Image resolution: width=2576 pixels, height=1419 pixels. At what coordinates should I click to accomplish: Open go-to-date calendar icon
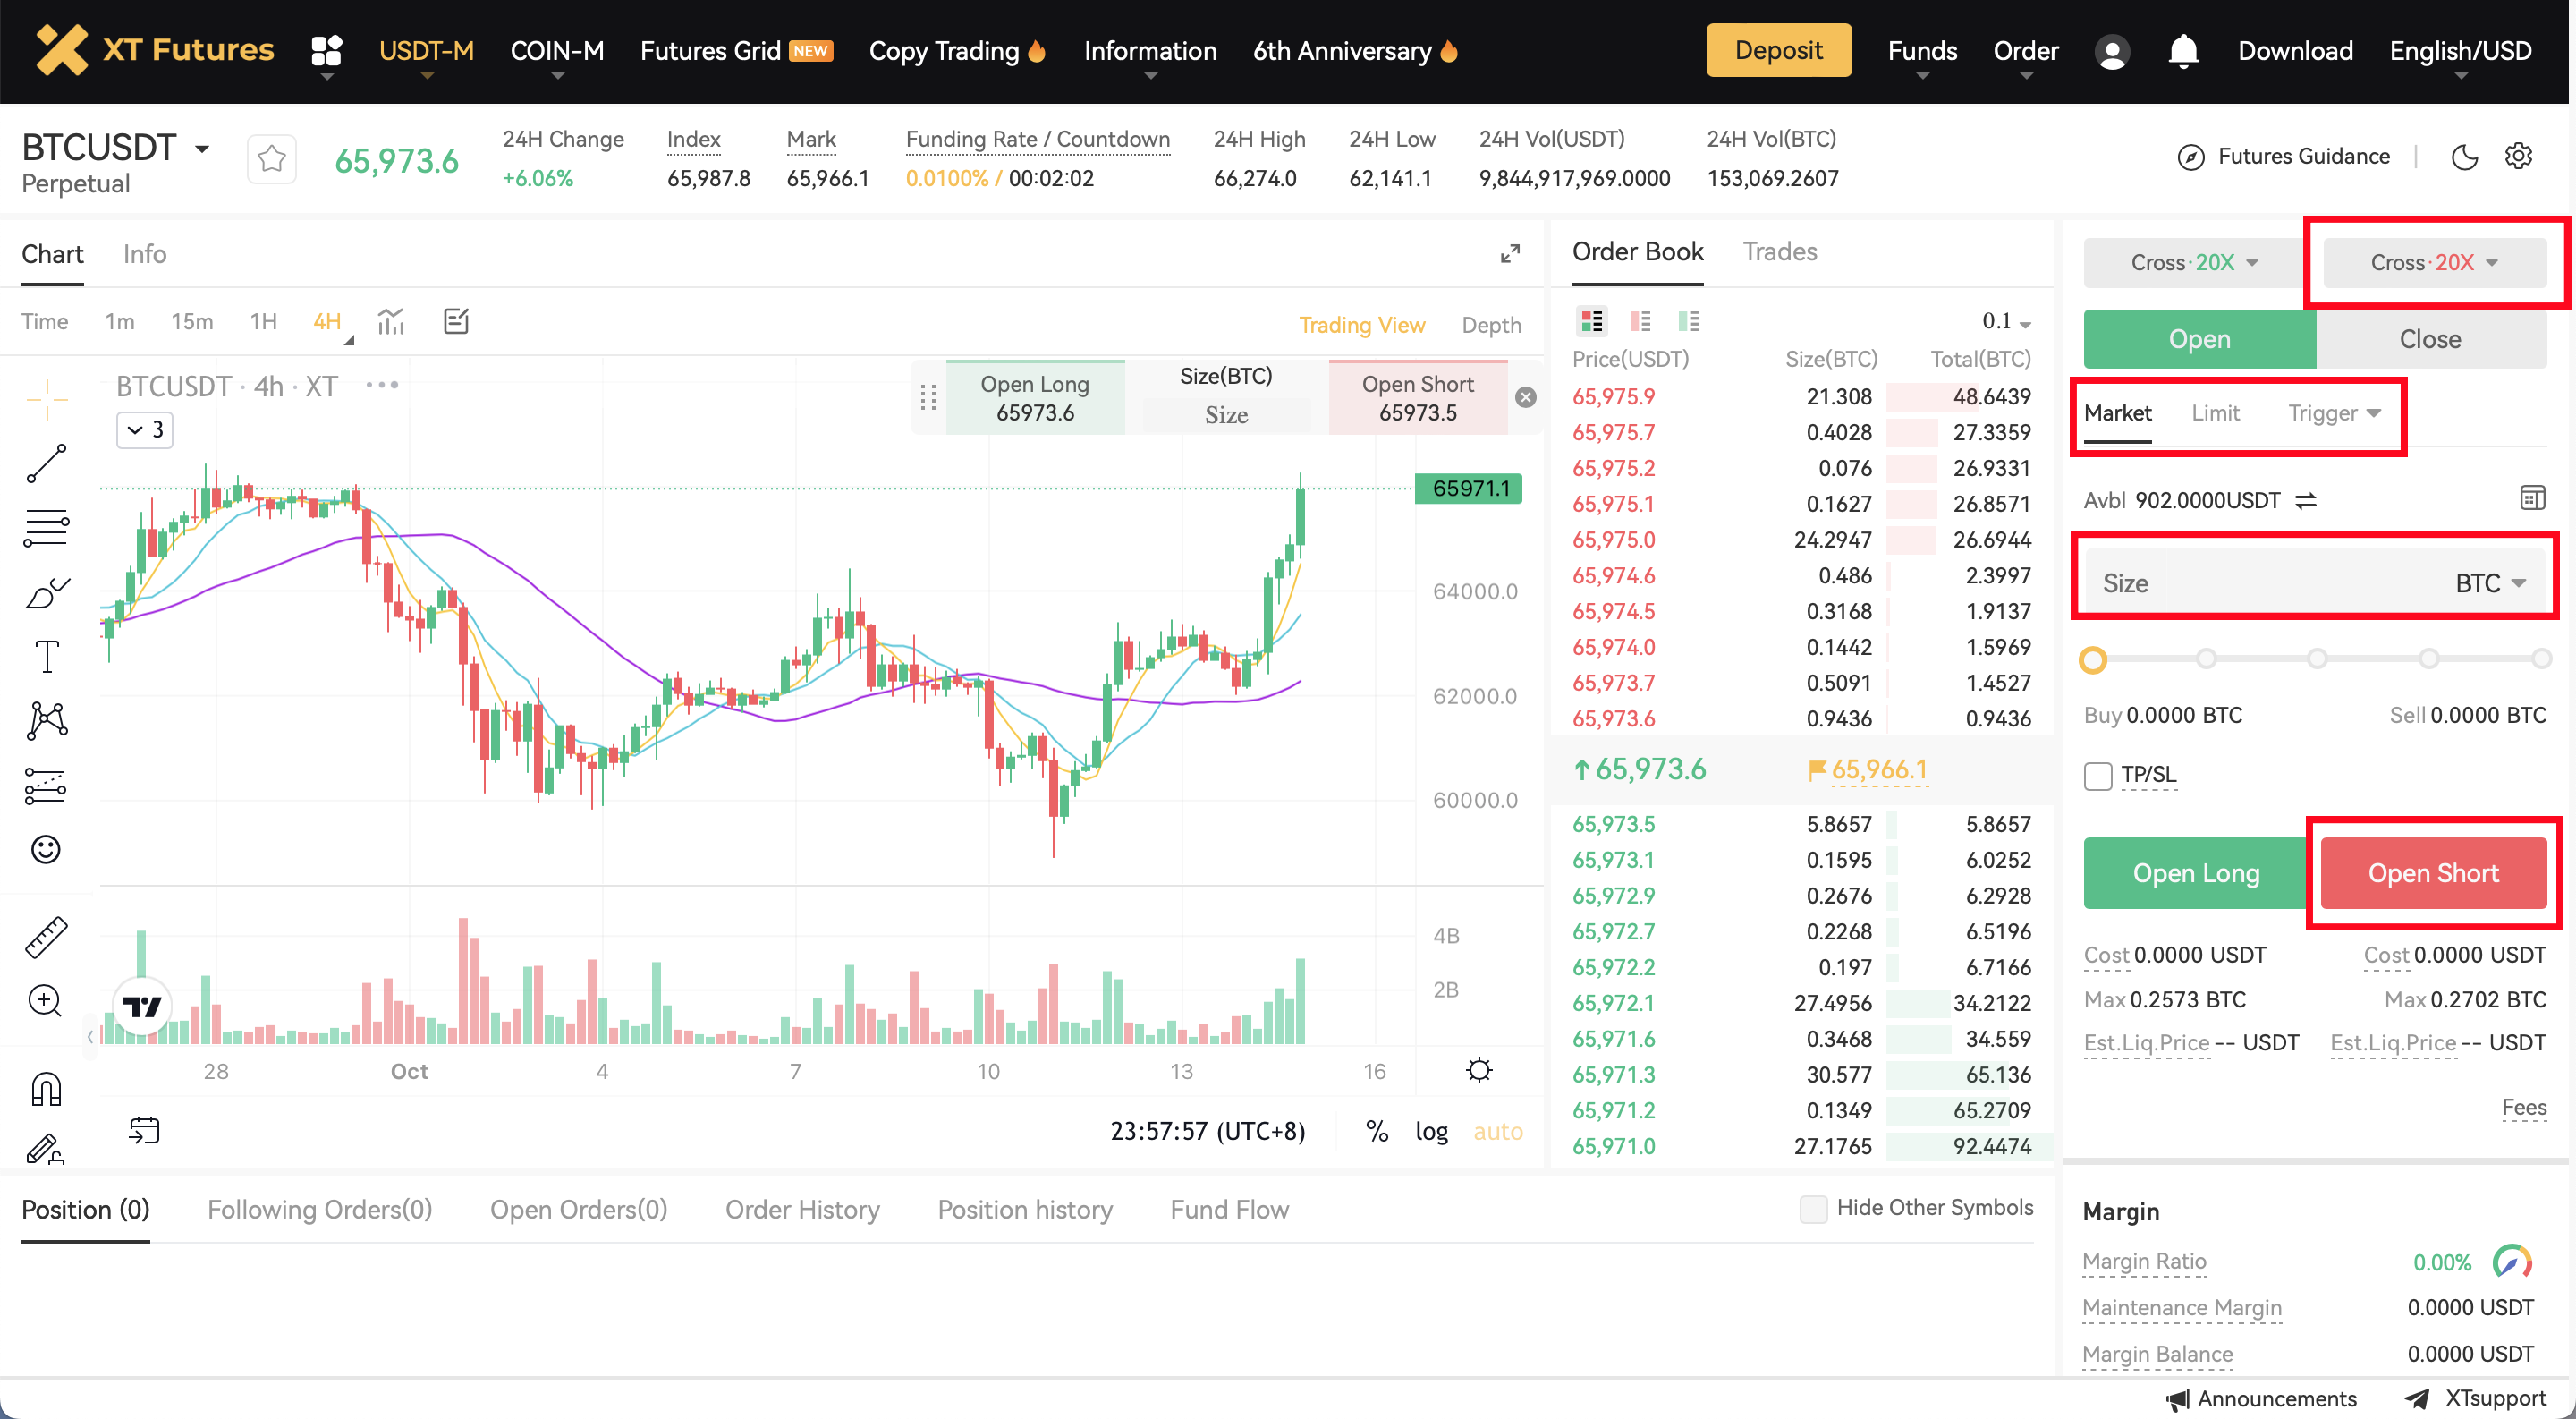(144, 1131)
